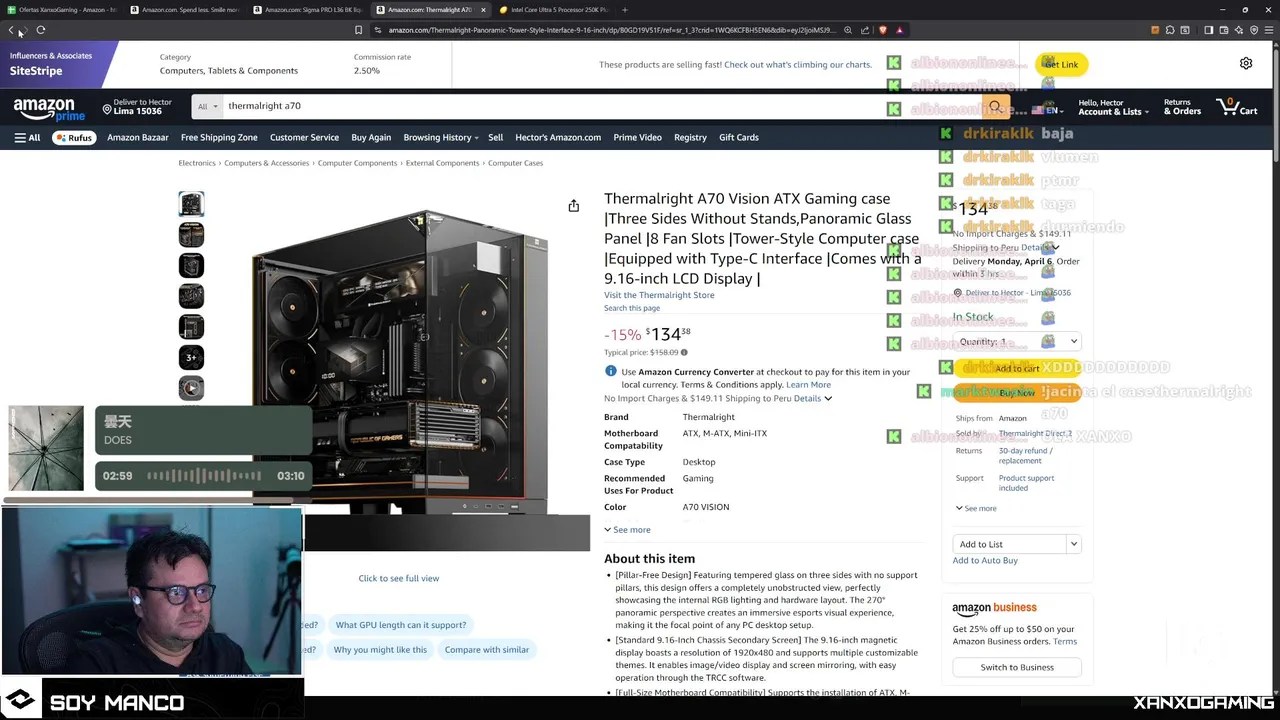Open a new browser tab with plus

coord(625,9)
